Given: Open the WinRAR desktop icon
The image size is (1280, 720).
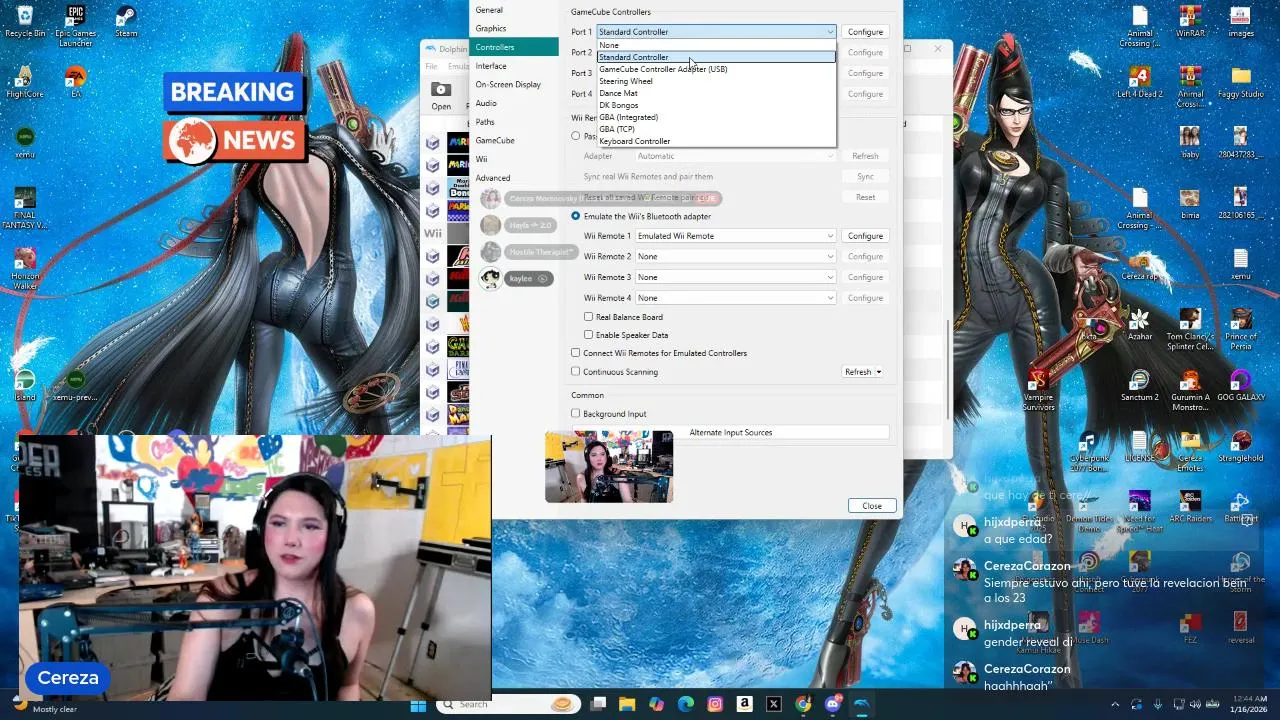Looking at the screenshot, I should (x=1190, y=21).
